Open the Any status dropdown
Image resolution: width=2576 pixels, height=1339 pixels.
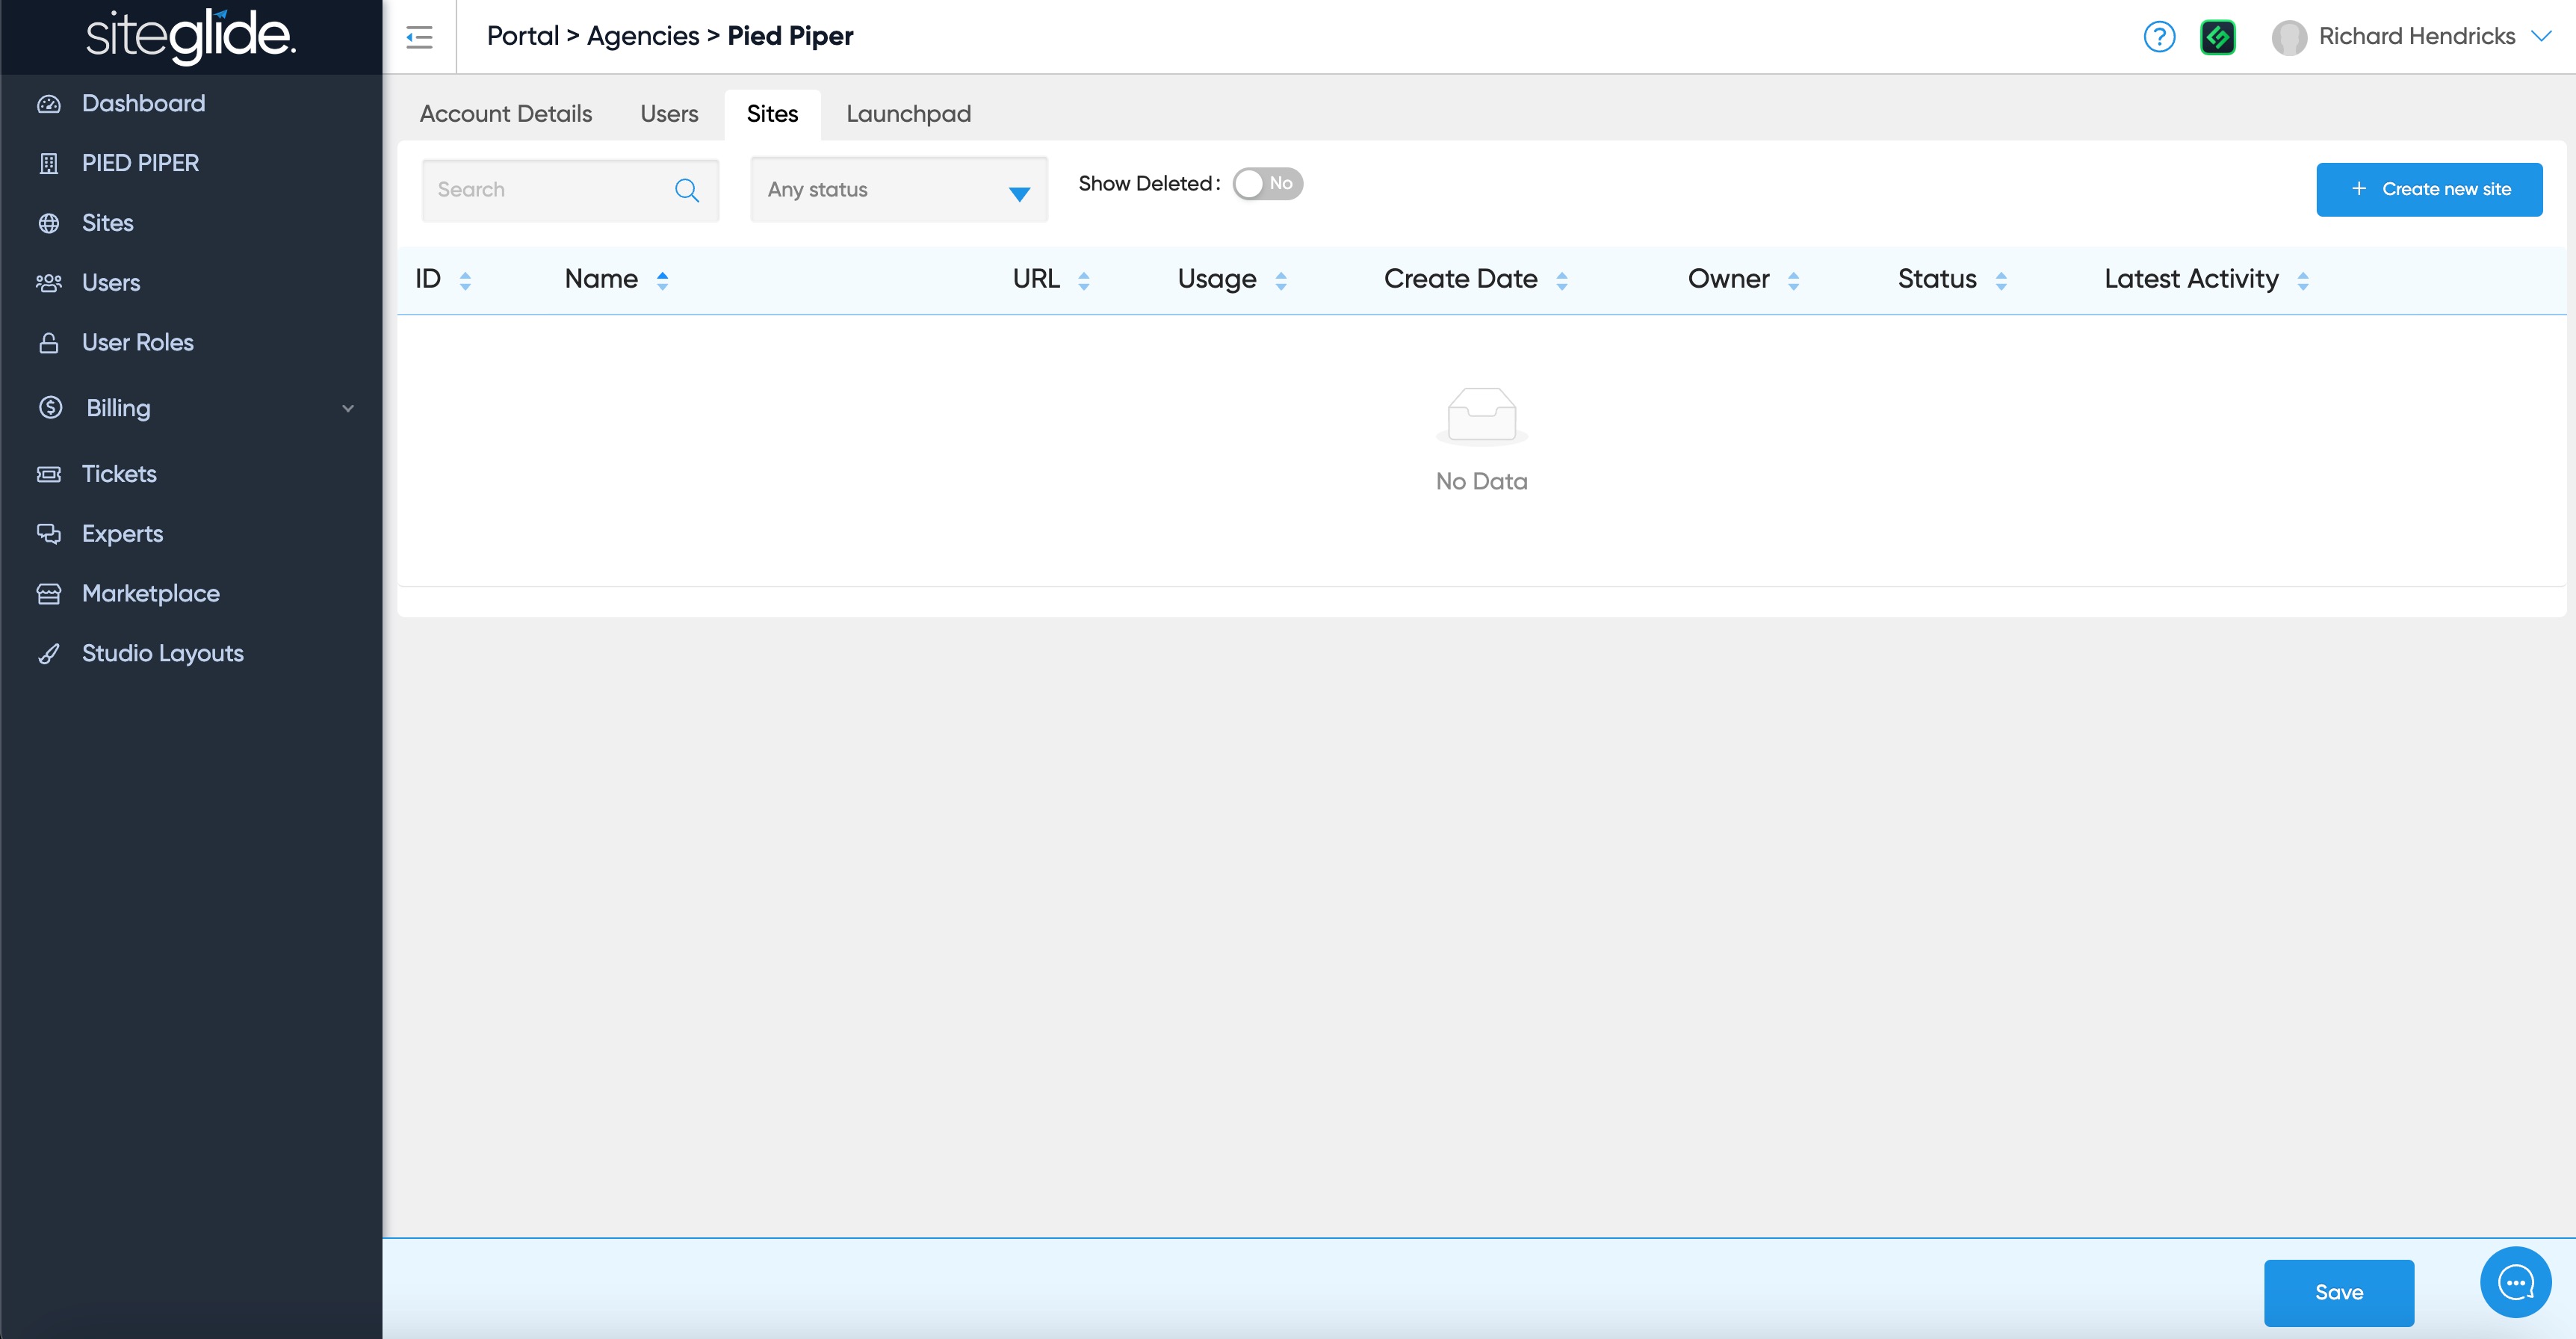[898, 190]
